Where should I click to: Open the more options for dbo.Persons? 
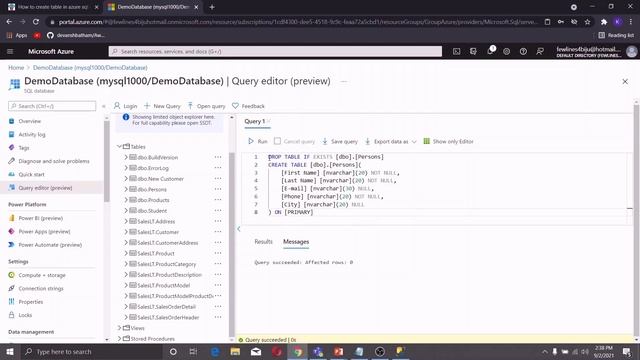point(218,189)
